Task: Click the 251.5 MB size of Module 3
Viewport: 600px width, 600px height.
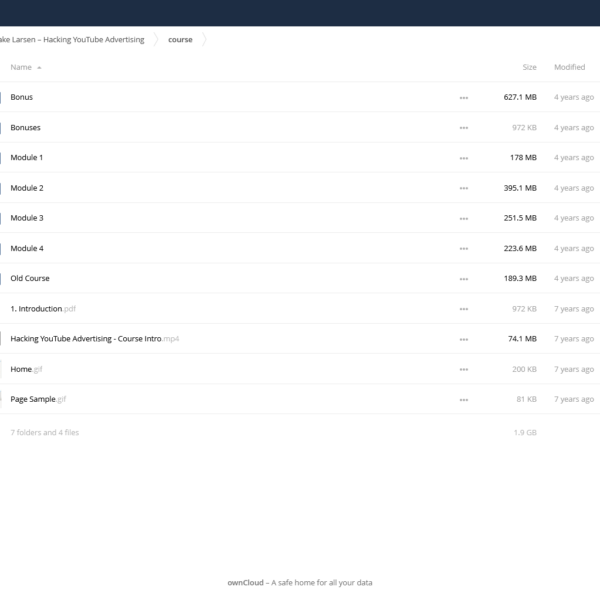Action: (x=520, y=218)
